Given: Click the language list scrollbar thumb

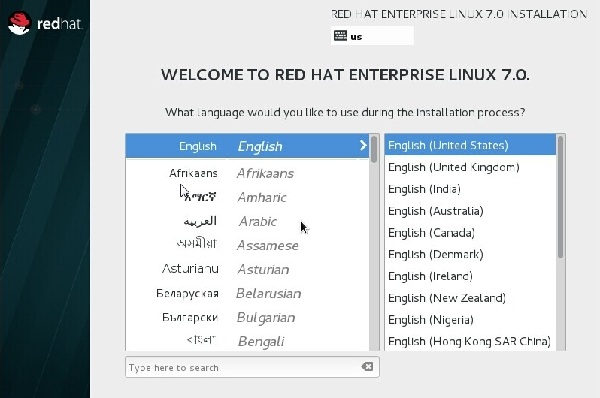Looking at the screenshot, I should pyautogui.click(x=374, y=149).
